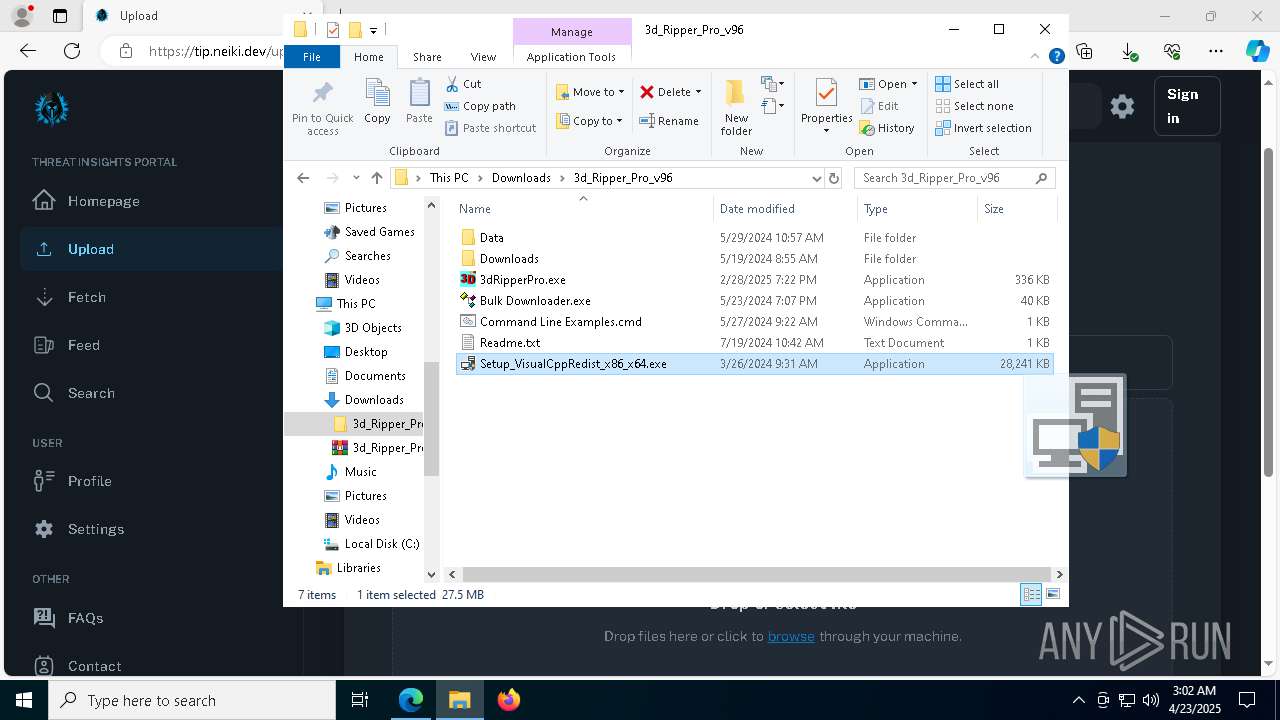Expand Delete options dropdown
The width and height of the screenshot is (1280, 720).
coord(698,92)
